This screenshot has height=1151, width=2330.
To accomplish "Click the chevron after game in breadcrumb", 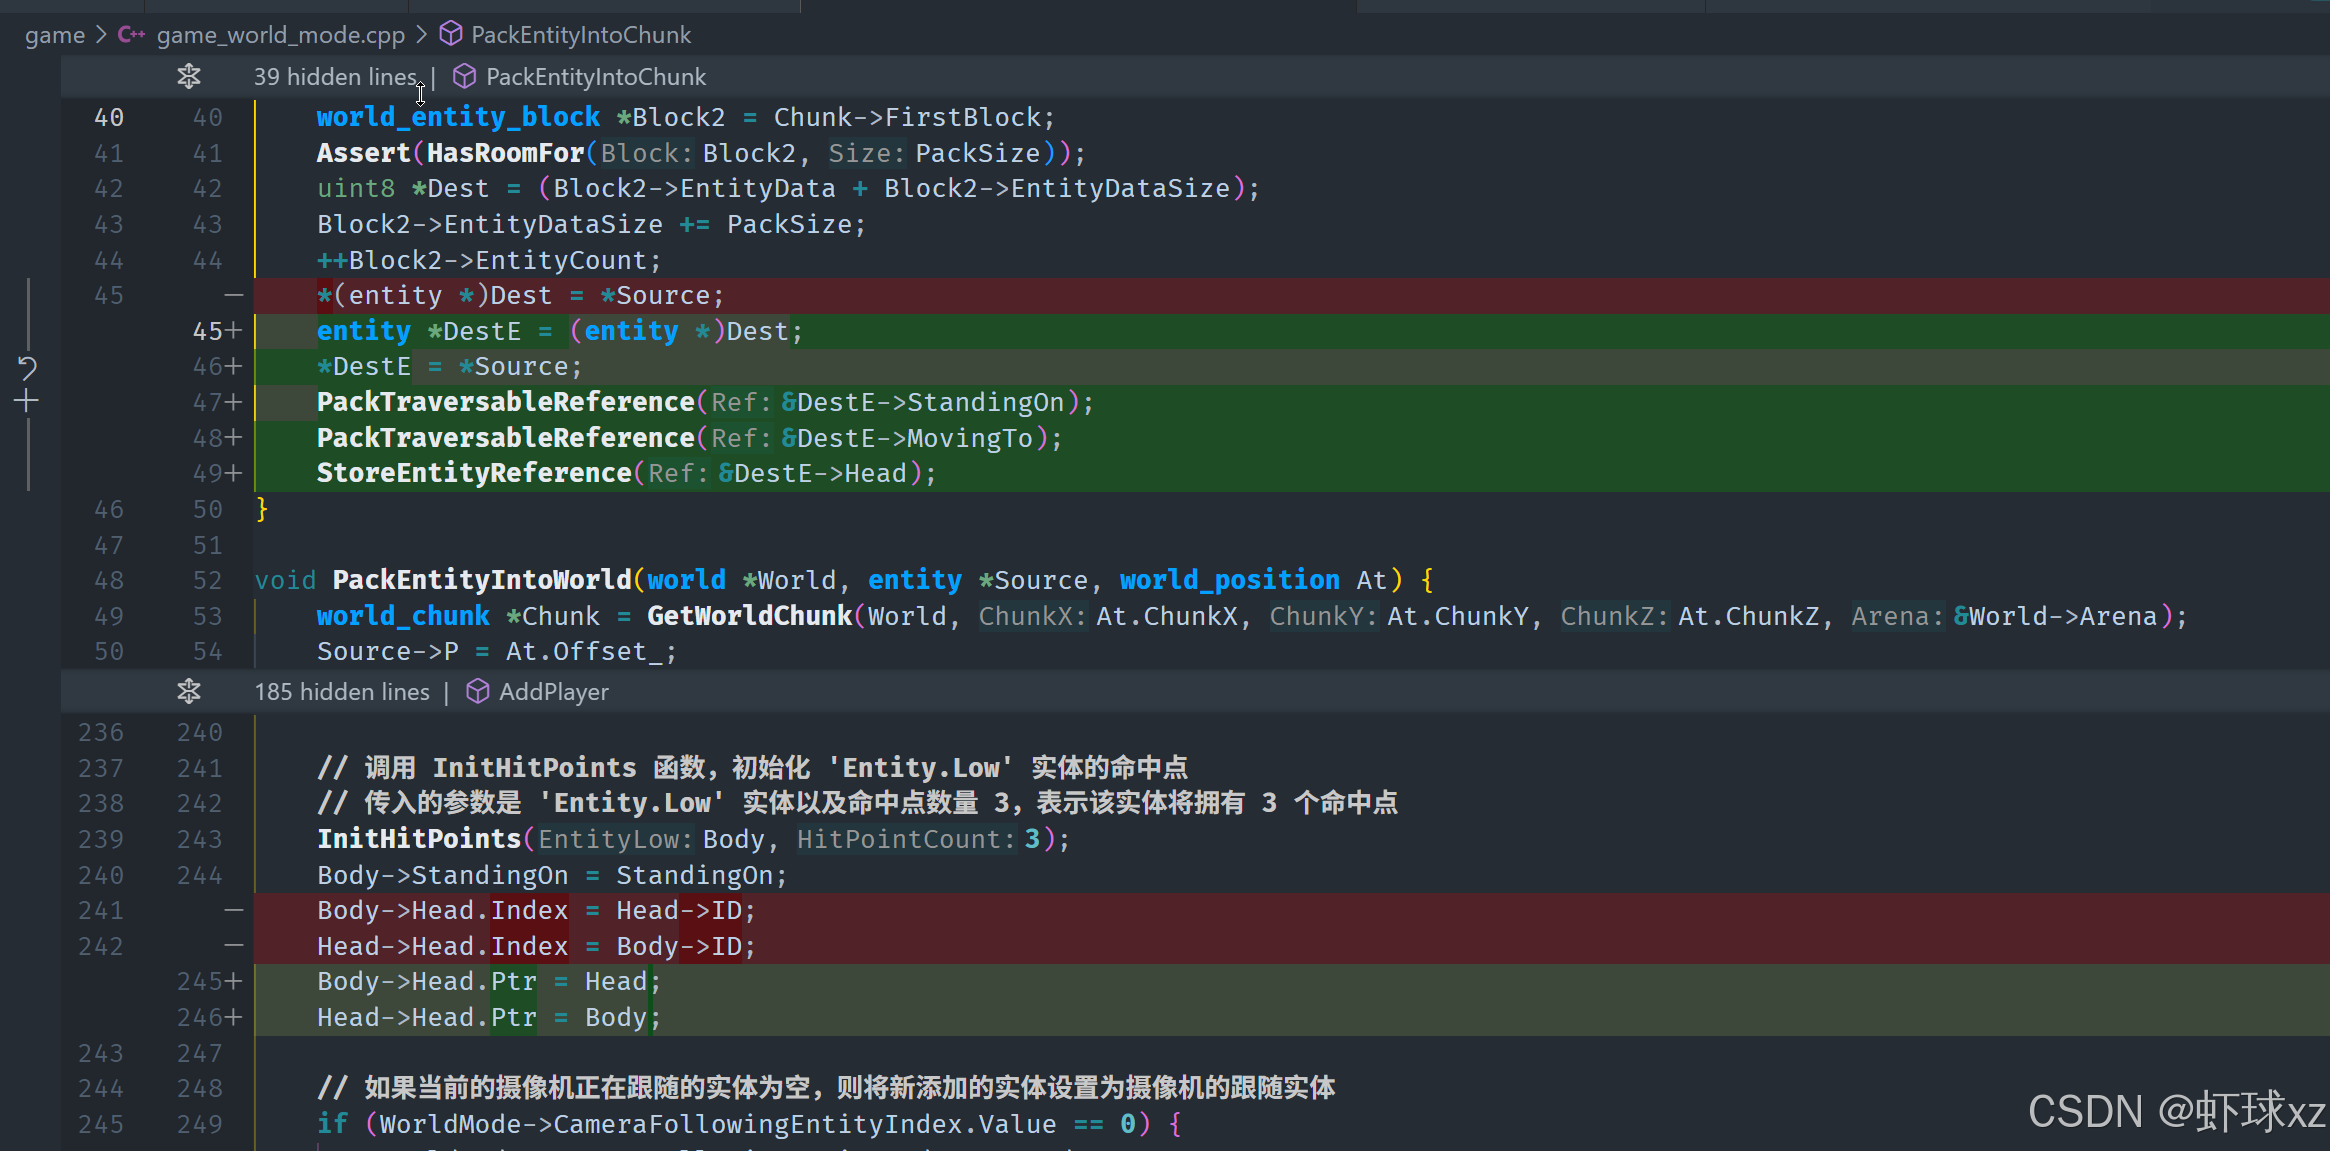I will [101, 35].
